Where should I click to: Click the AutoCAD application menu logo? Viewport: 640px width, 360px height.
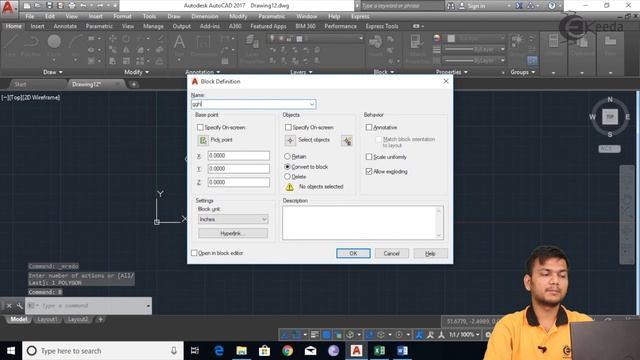pos(7,7)
